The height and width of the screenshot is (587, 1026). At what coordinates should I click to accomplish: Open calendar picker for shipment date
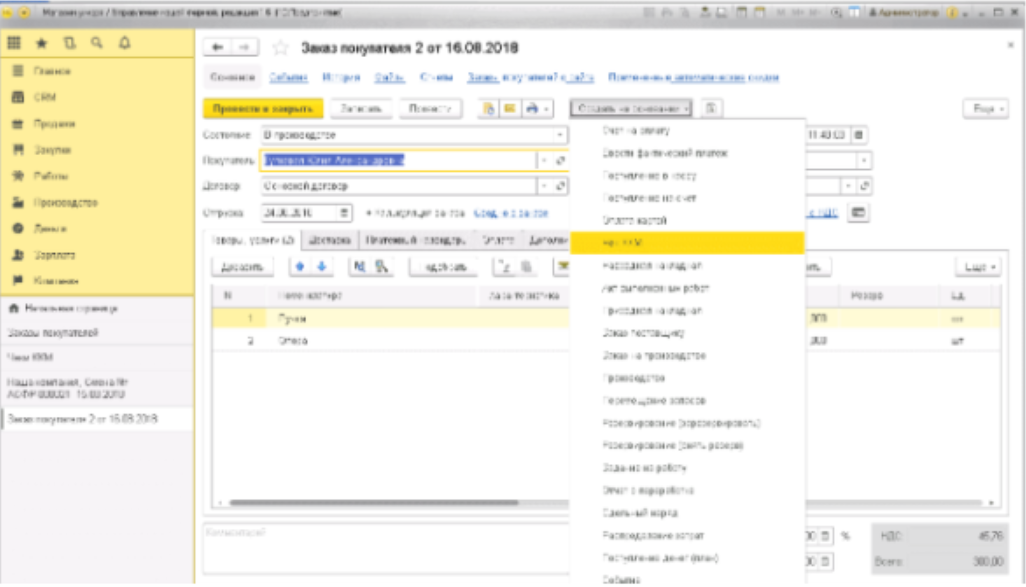click(x=344, y=213)
